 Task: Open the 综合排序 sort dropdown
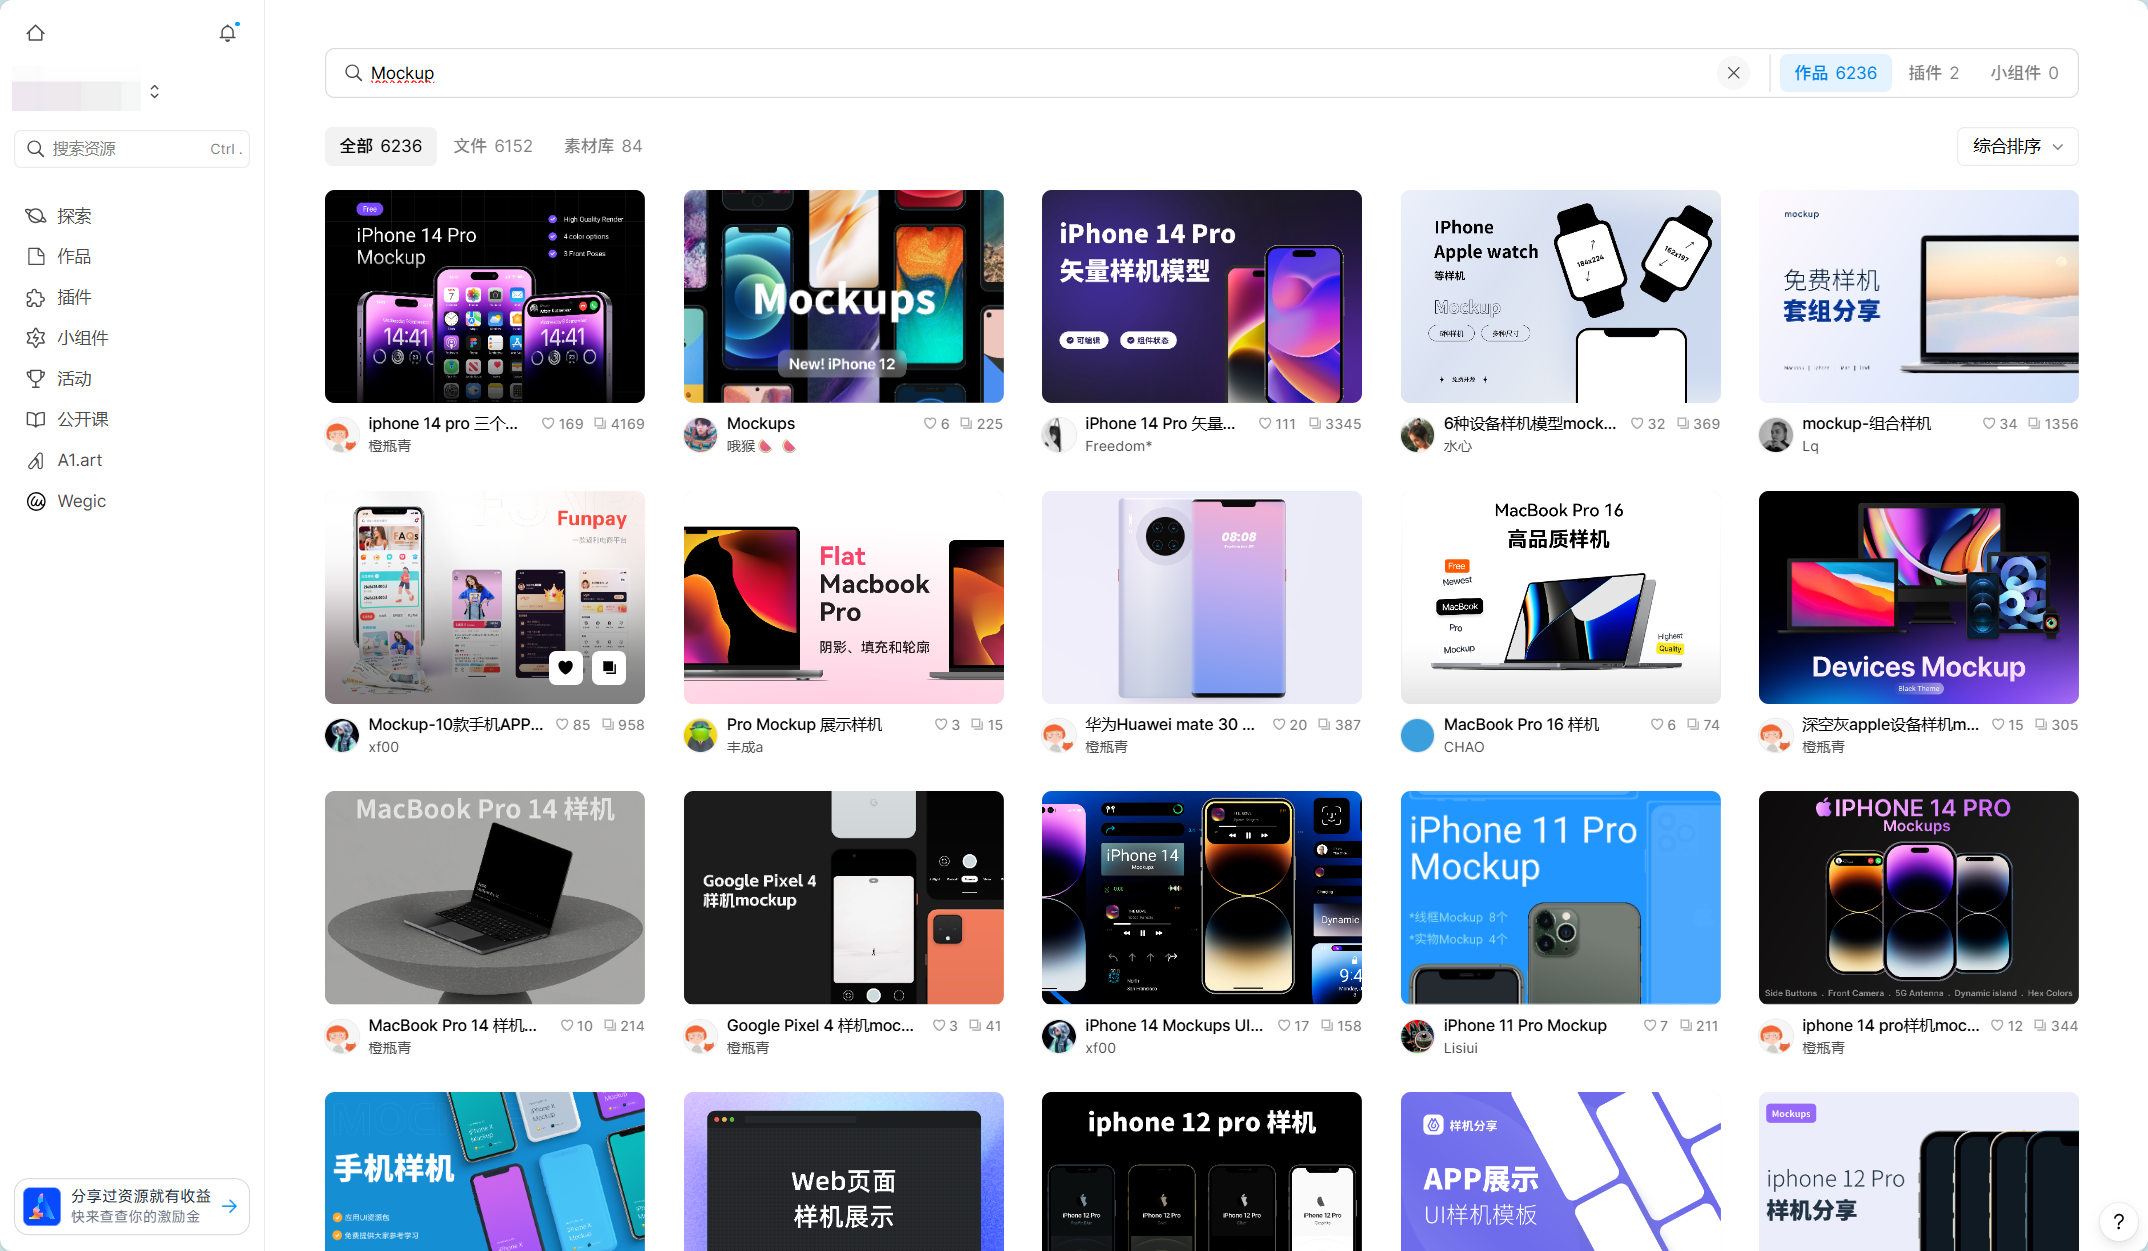[x=2017, y=146]
